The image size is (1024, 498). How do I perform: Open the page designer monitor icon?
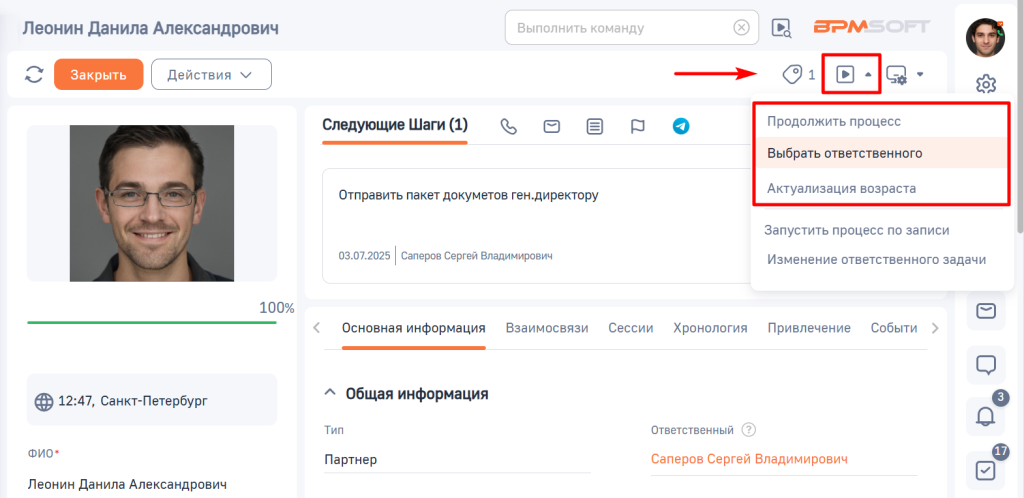point(897,74)
